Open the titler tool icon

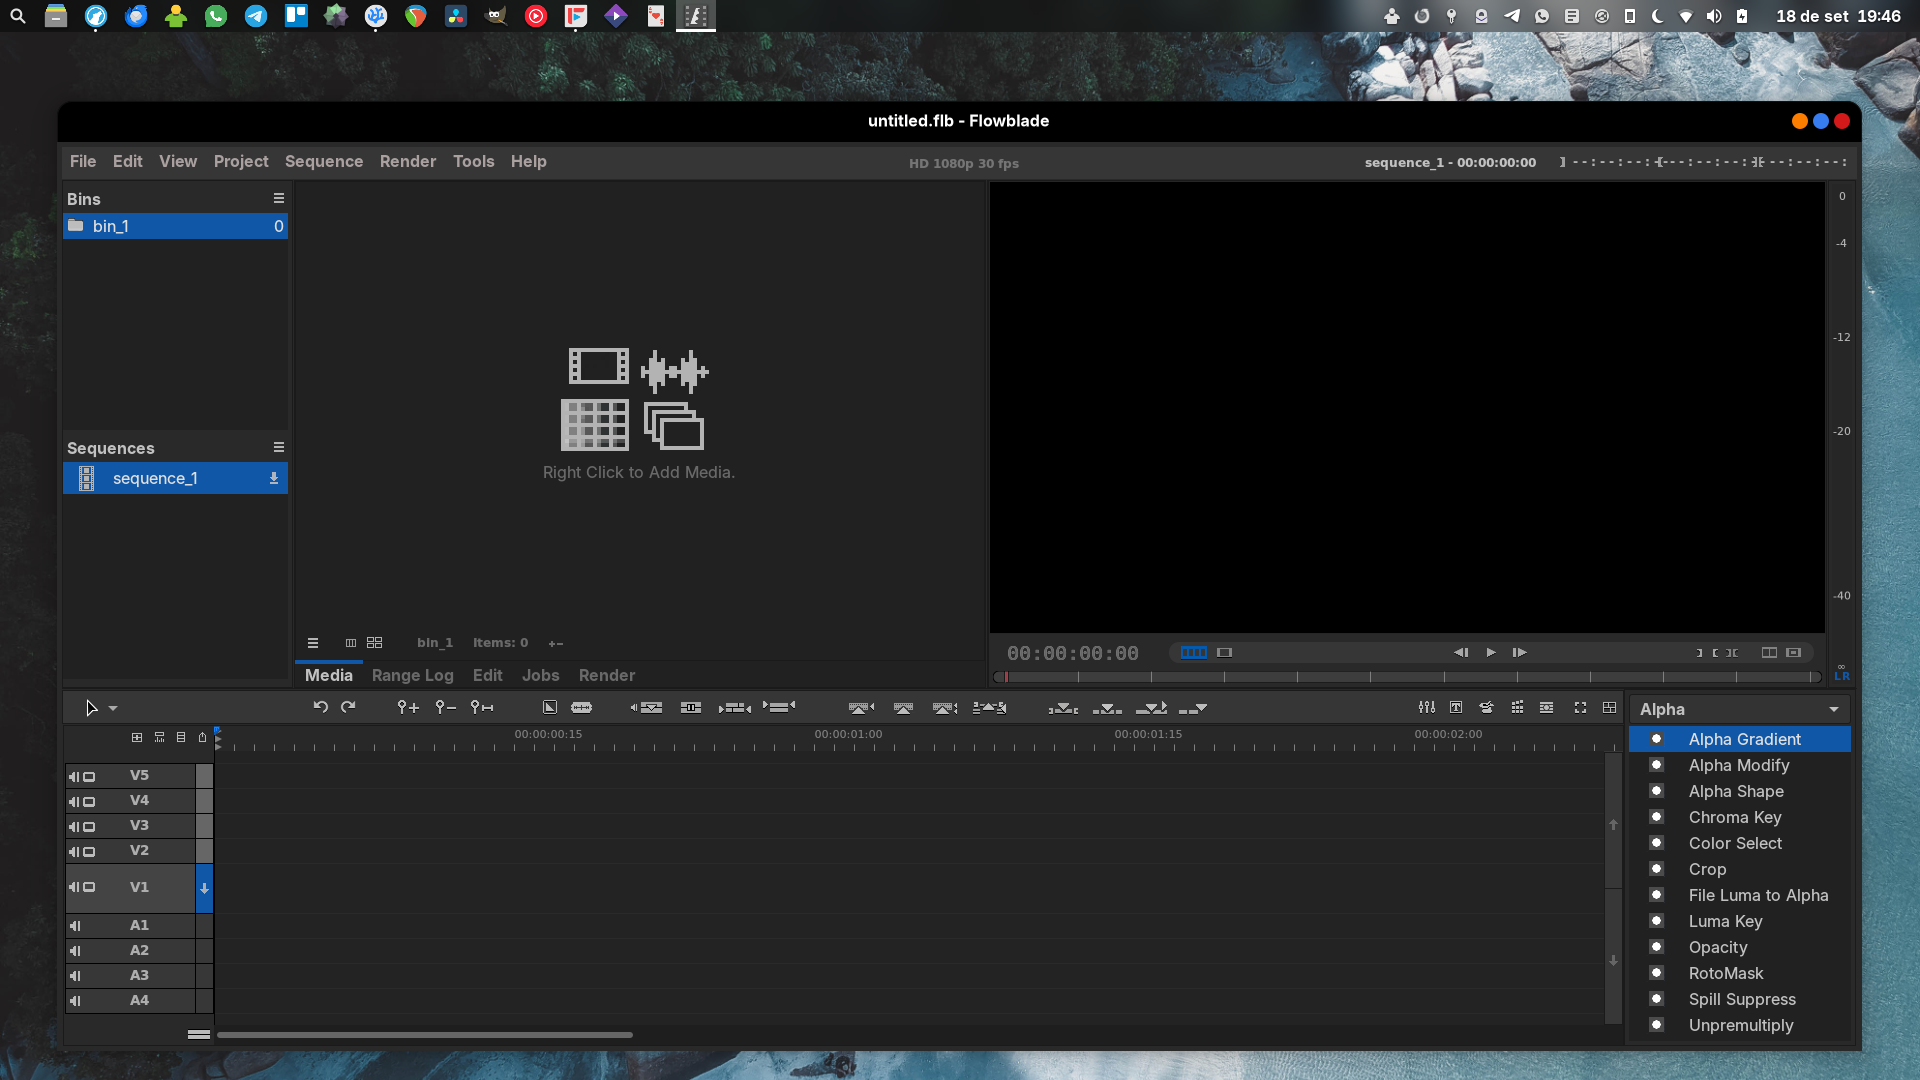pos(1456,707)
